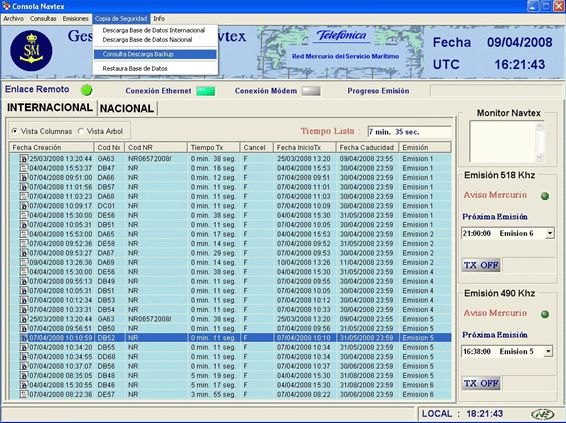
Task: Click the Monitor Navtex scrollbar
Action: point(540,141)
